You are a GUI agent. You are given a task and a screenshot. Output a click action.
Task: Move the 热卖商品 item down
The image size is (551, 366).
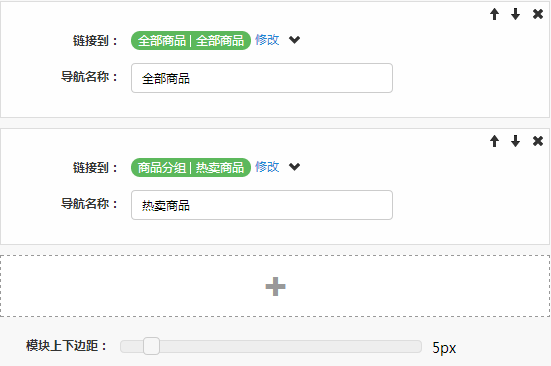coord(516,141)
